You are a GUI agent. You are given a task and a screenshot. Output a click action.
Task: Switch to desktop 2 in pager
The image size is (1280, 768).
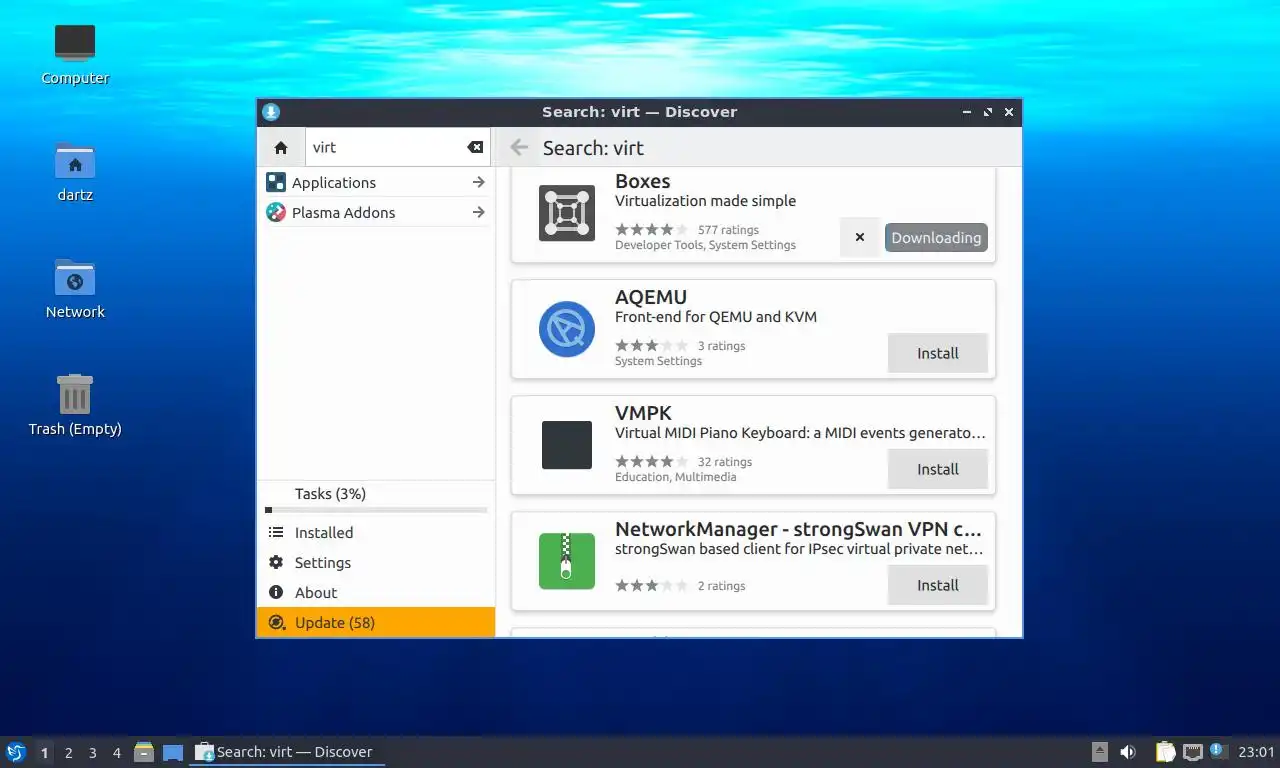pyautogui.click(x=68, y=753)
